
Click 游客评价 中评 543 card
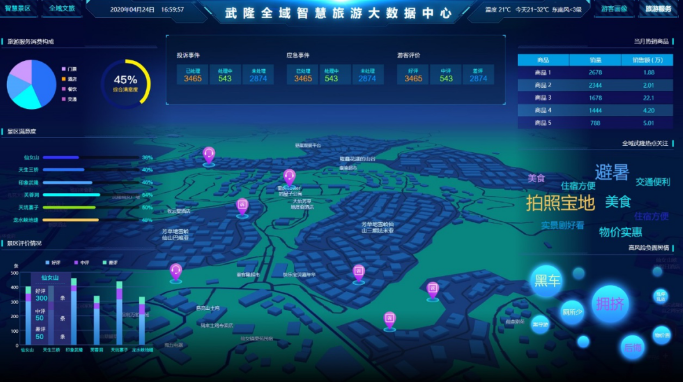click(x=446, y=74)
